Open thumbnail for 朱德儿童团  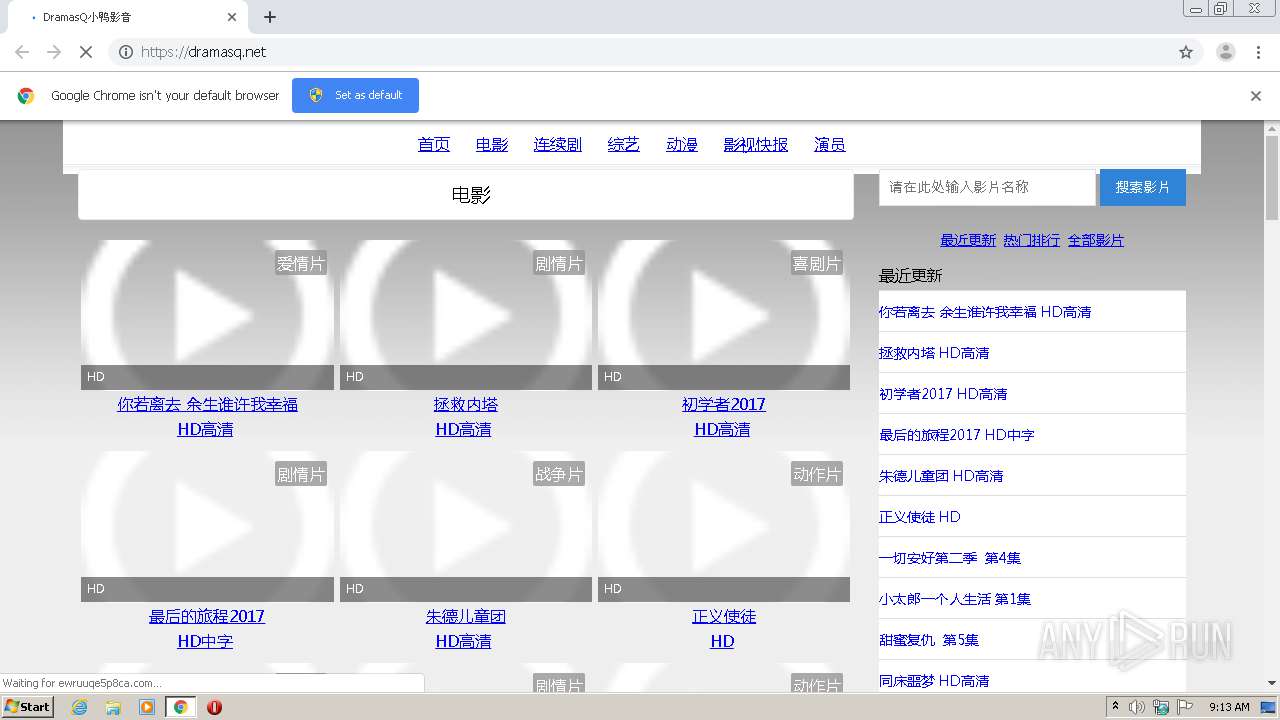(x=466, y=527)
